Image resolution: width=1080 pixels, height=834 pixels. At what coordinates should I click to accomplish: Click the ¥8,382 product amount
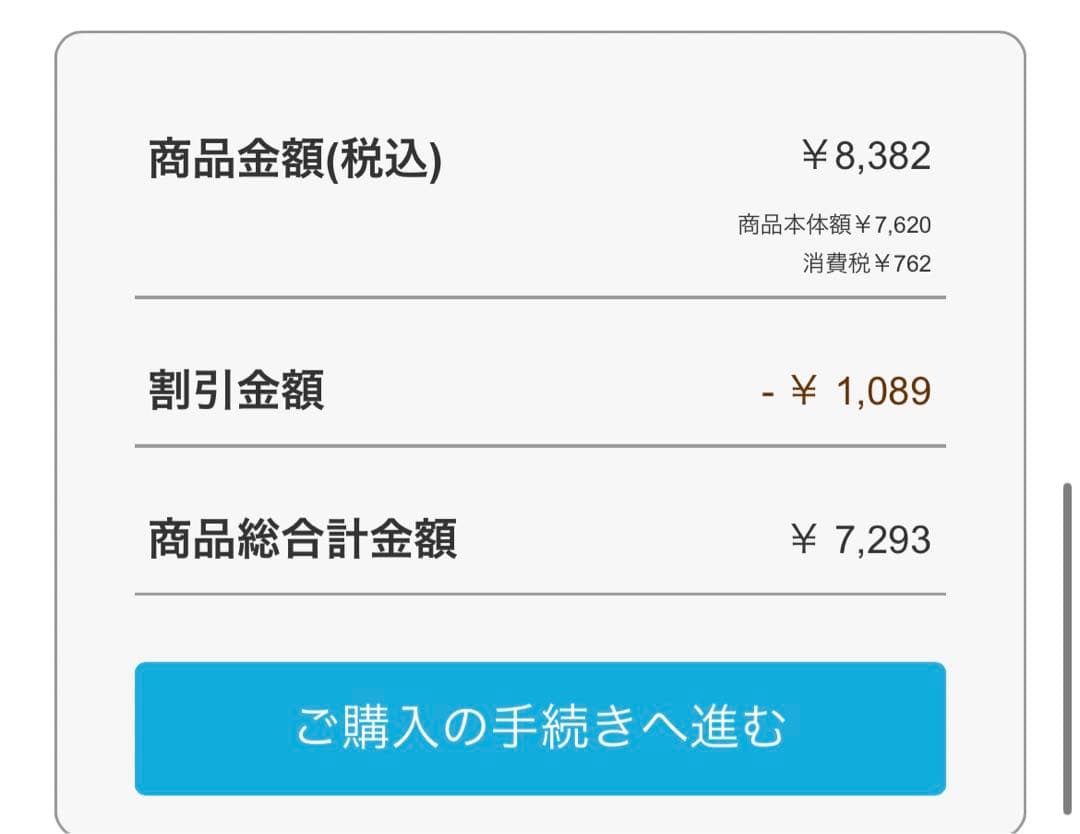coord(866,157)
